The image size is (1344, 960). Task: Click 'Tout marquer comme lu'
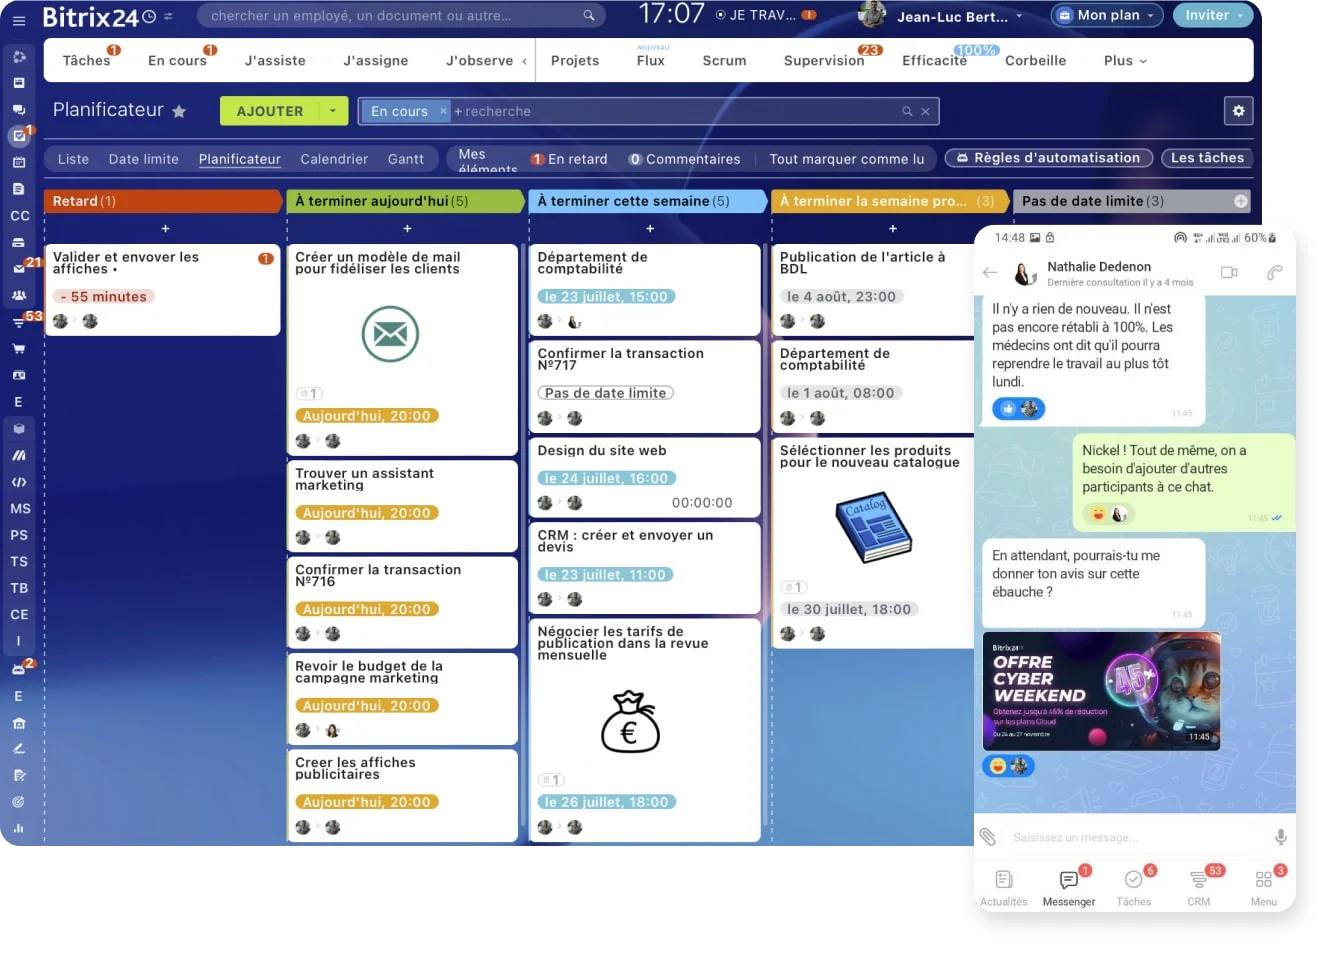coord(847,158)
